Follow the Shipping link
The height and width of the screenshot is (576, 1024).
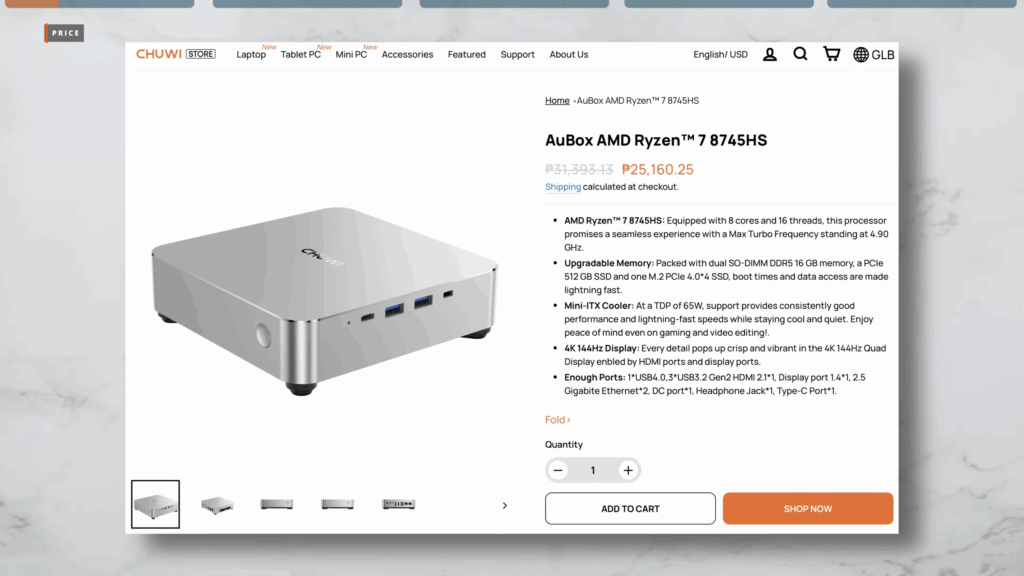click(563, 187)
